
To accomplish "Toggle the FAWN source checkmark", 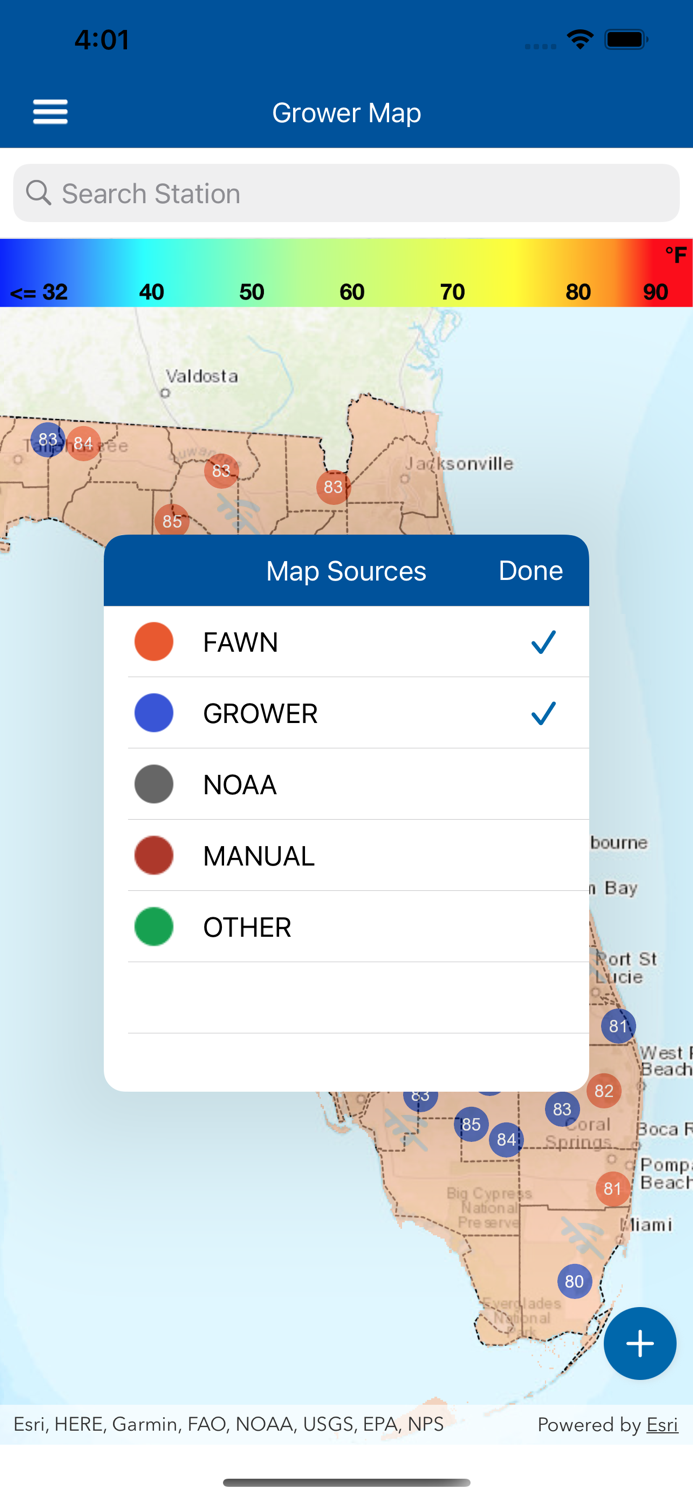I will pyautogui.click(x=543, y=642).
